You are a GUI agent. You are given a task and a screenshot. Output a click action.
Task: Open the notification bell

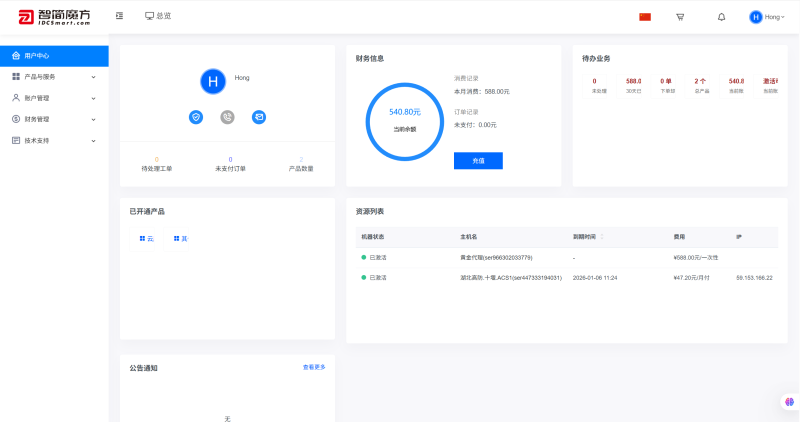pos(721,17)
